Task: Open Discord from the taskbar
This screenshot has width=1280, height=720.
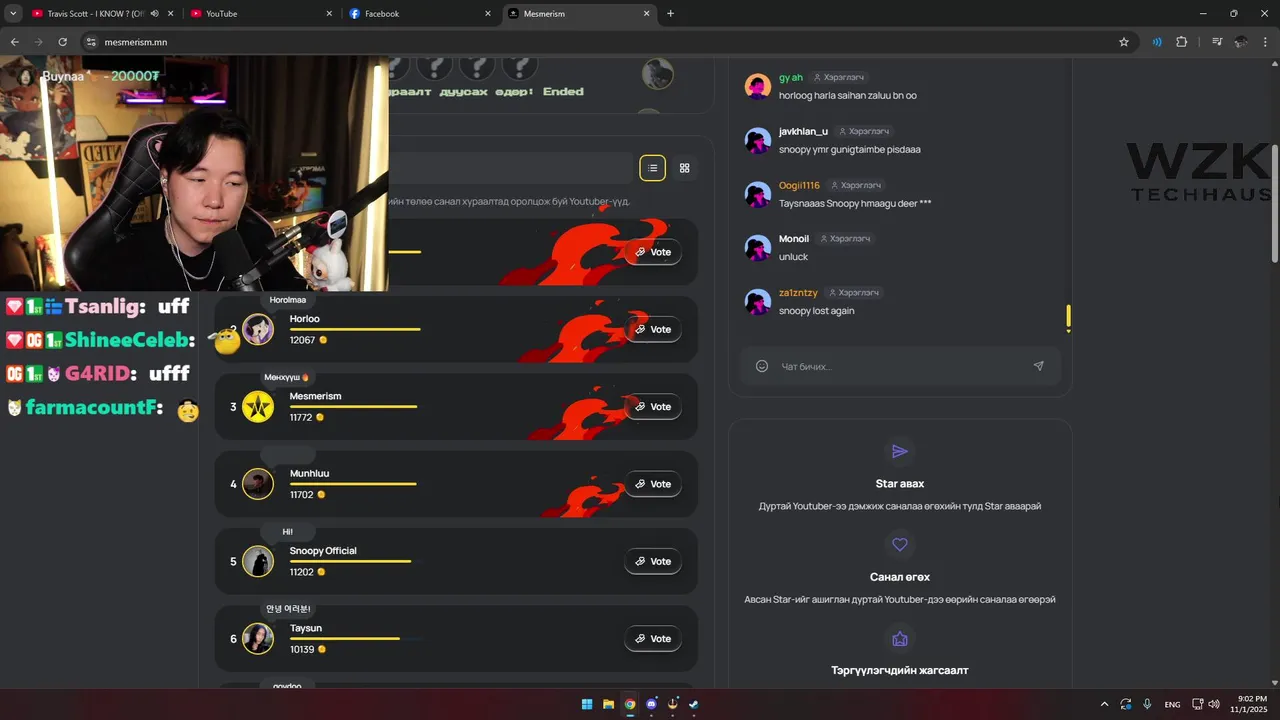Action: pos(652,704)
